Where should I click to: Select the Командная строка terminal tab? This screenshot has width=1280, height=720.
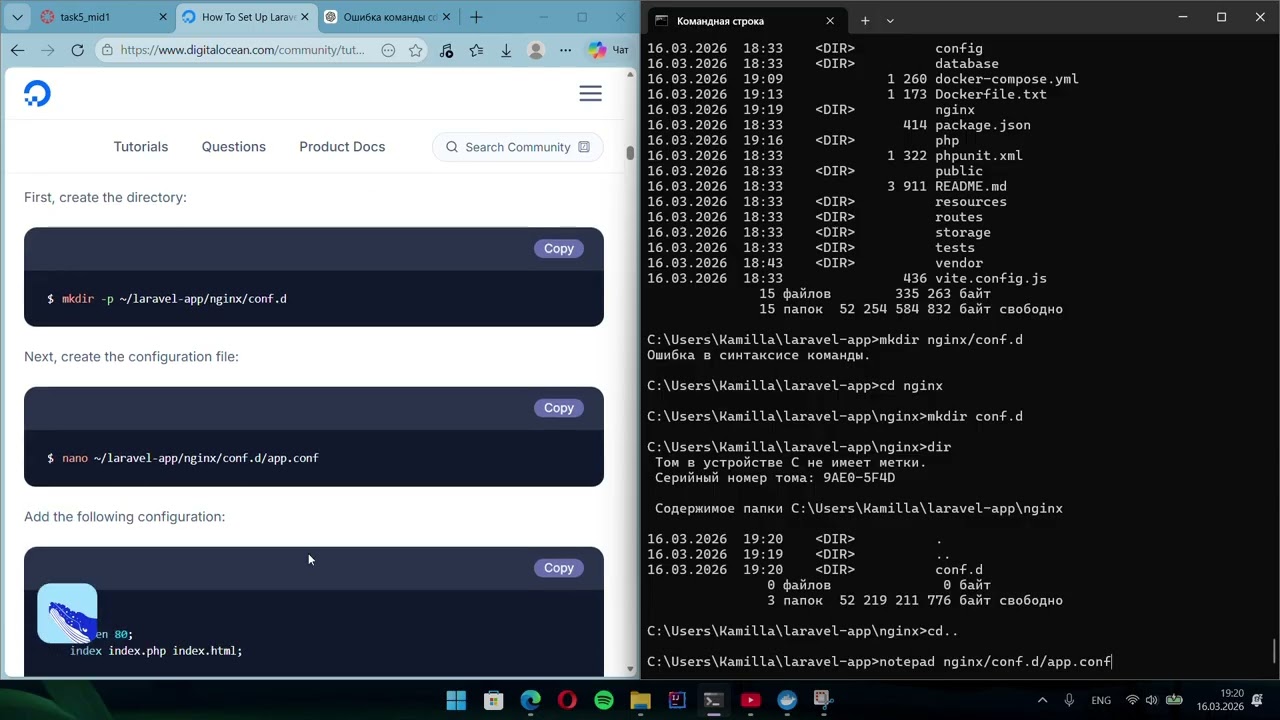point(745,20)
